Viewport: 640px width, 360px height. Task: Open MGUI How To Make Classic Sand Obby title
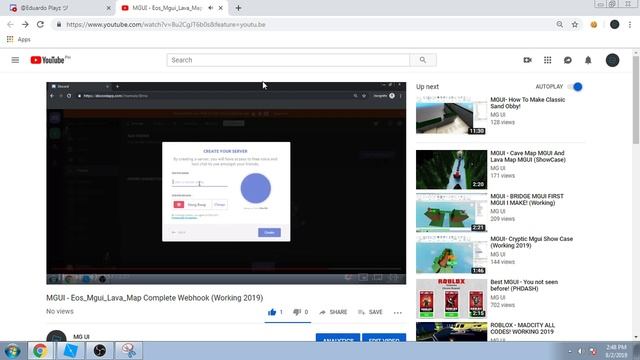point(527,103)
